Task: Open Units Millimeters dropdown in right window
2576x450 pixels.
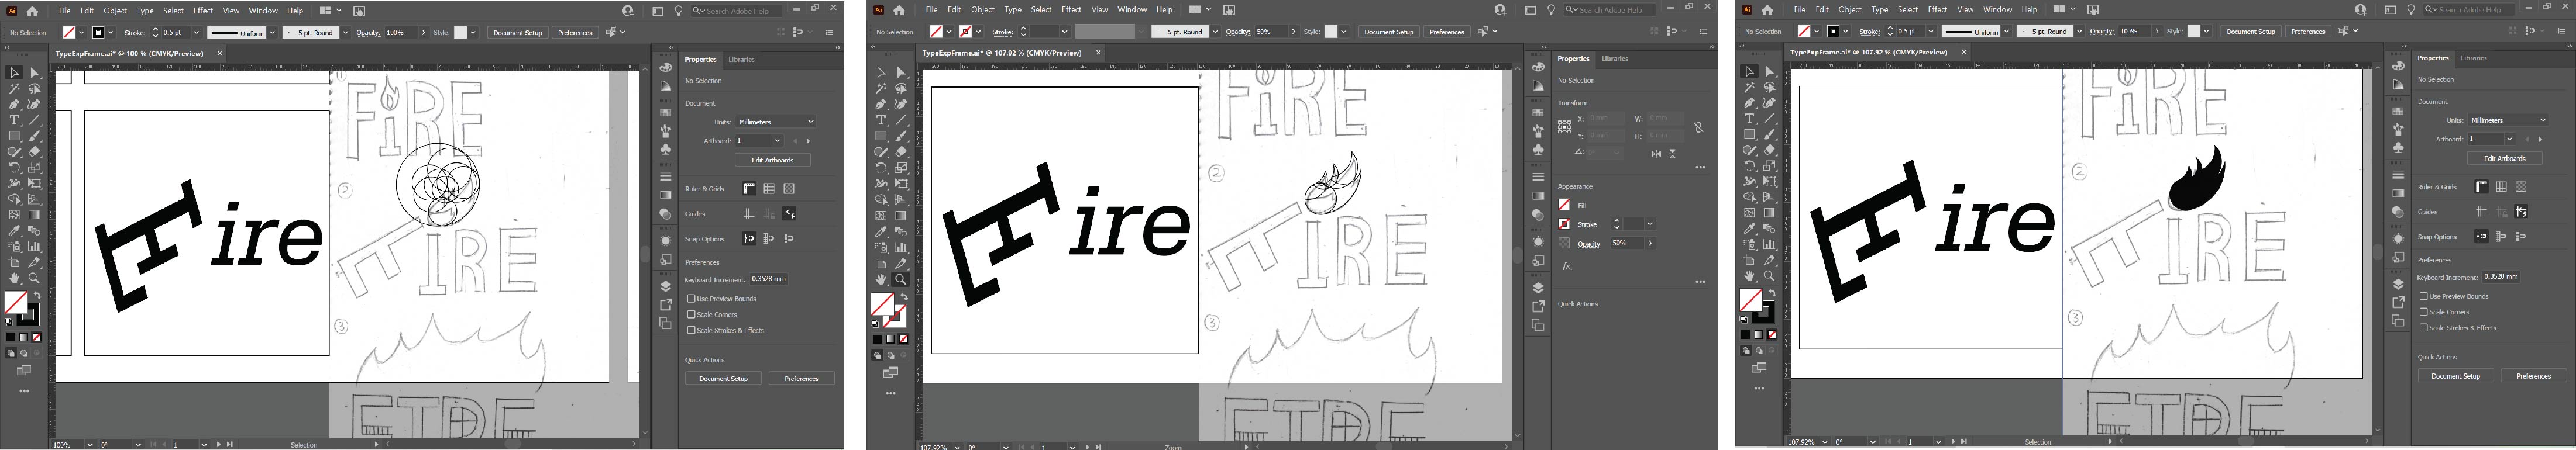Action: (2508, 120)
